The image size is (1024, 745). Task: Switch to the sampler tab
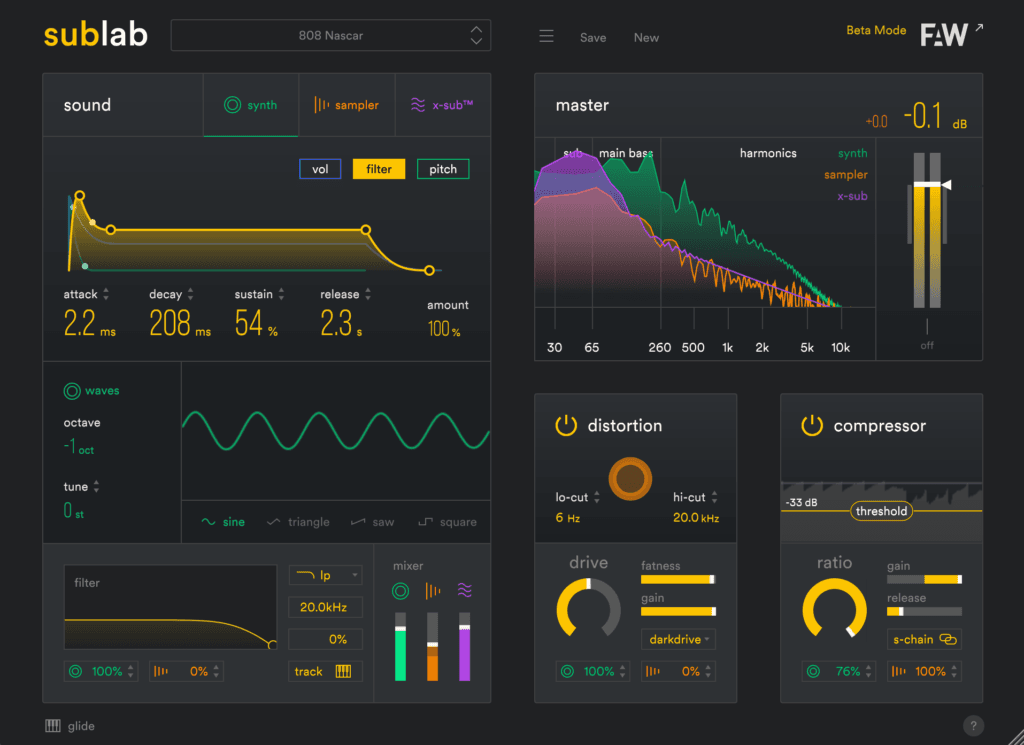click(x=346, y=105)
